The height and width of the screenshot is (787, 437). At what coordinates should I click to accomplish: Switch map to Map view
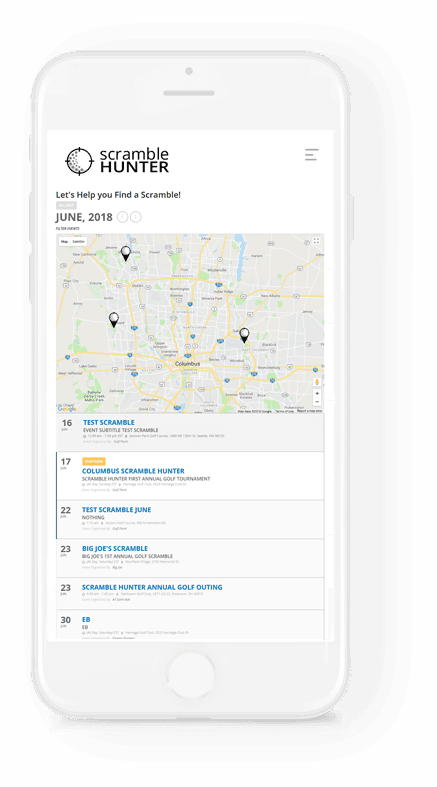tap(64, 241)
